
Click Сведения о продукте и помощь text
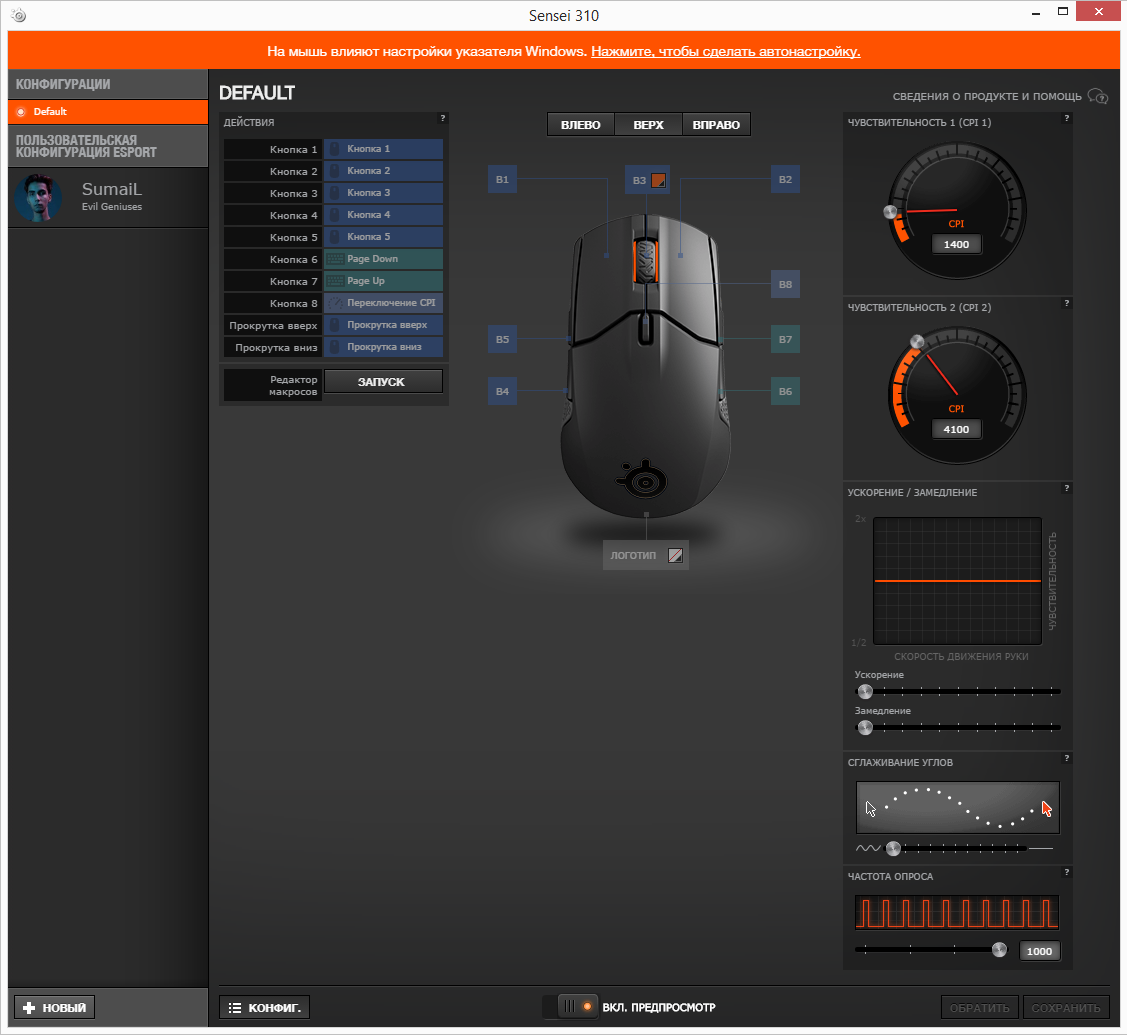[x=987, y=96]
